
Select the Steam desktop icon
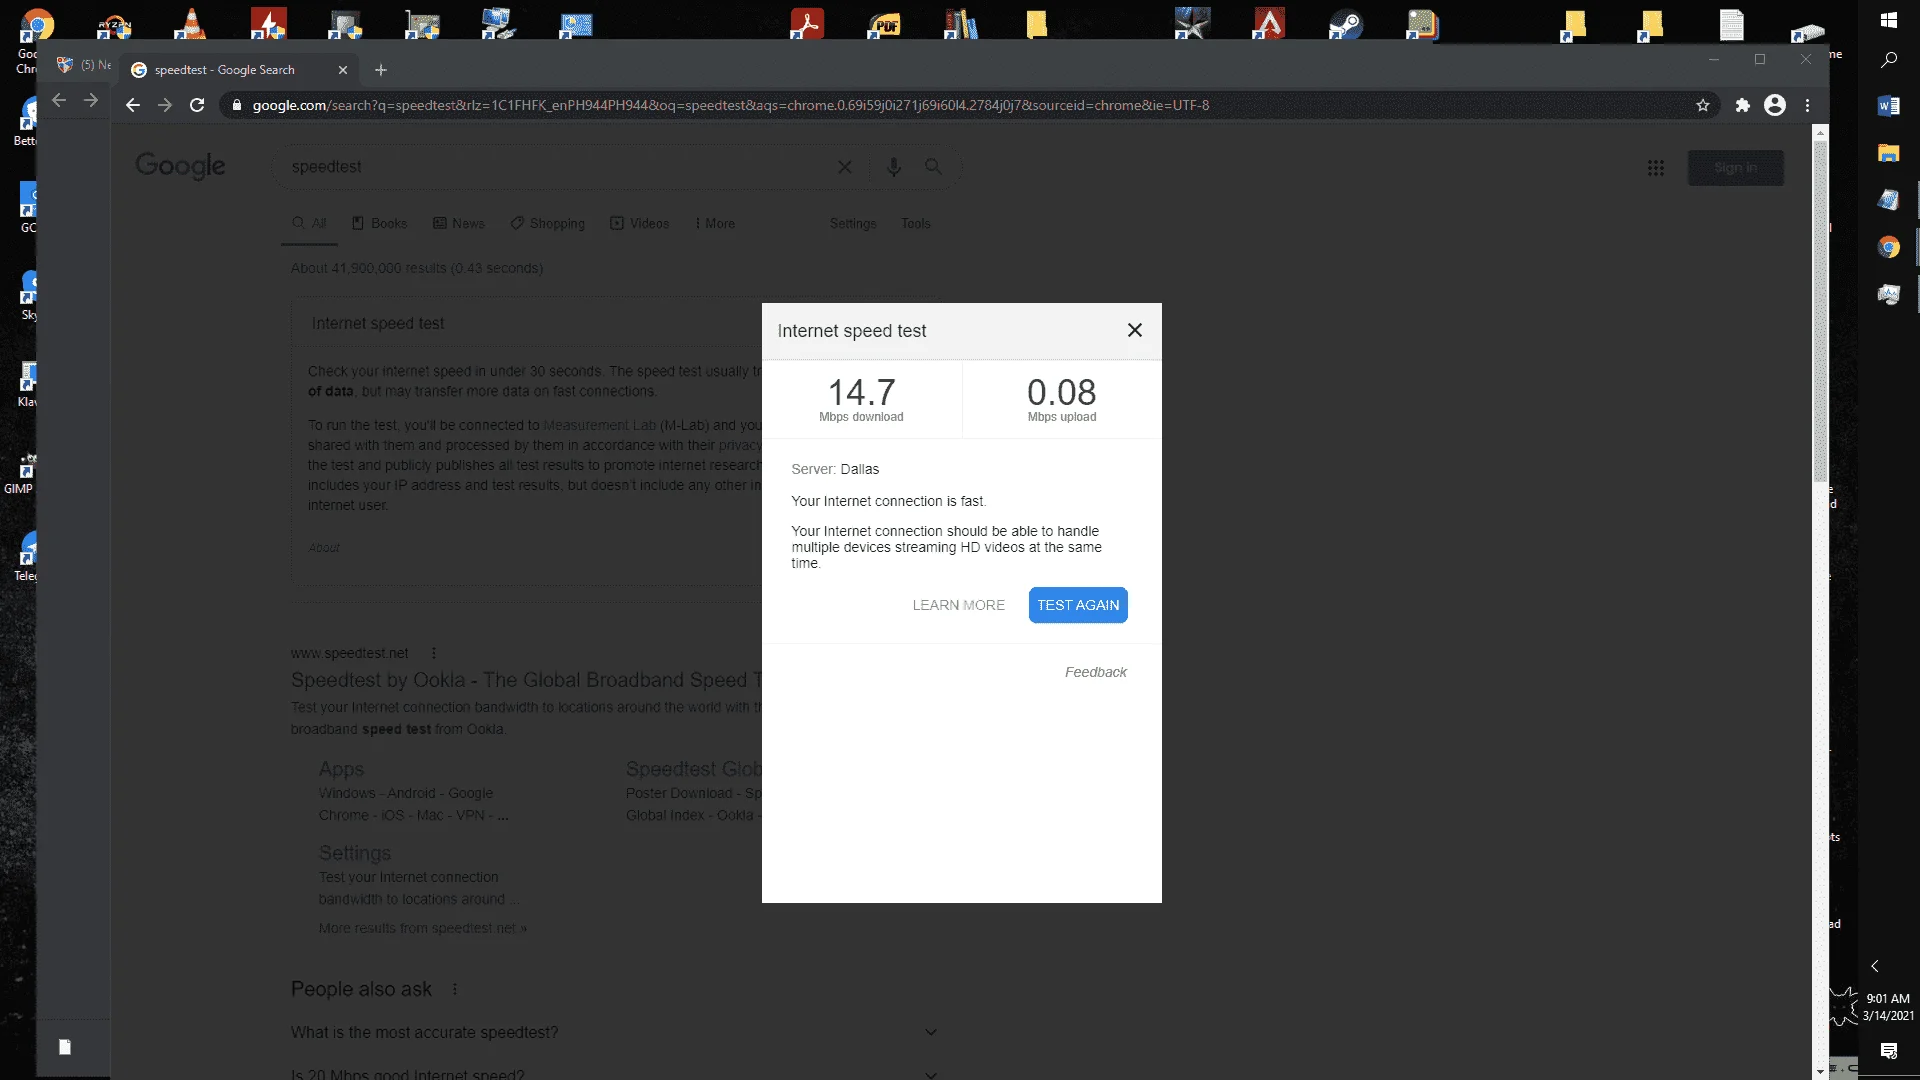pyautogui.click(x=1345, y=24)
